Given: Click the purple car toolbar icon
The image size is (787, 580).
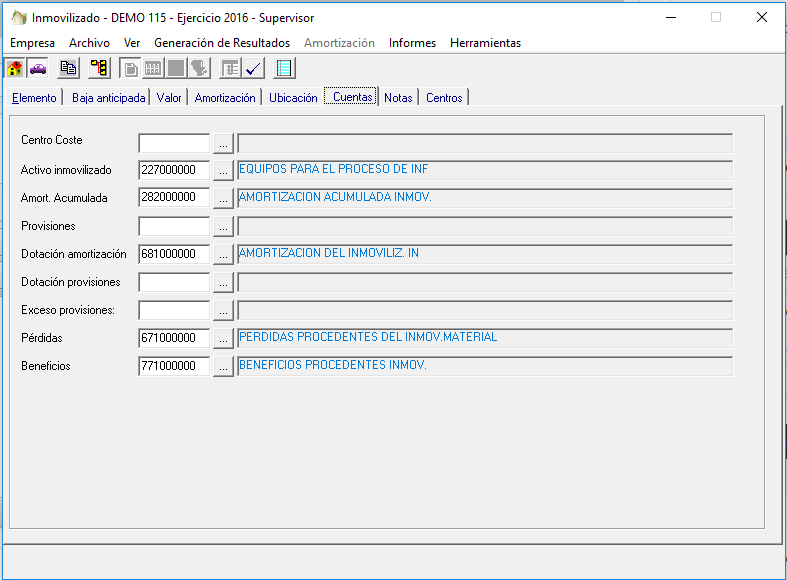Looking at the screenshot, I should [38, 68].
